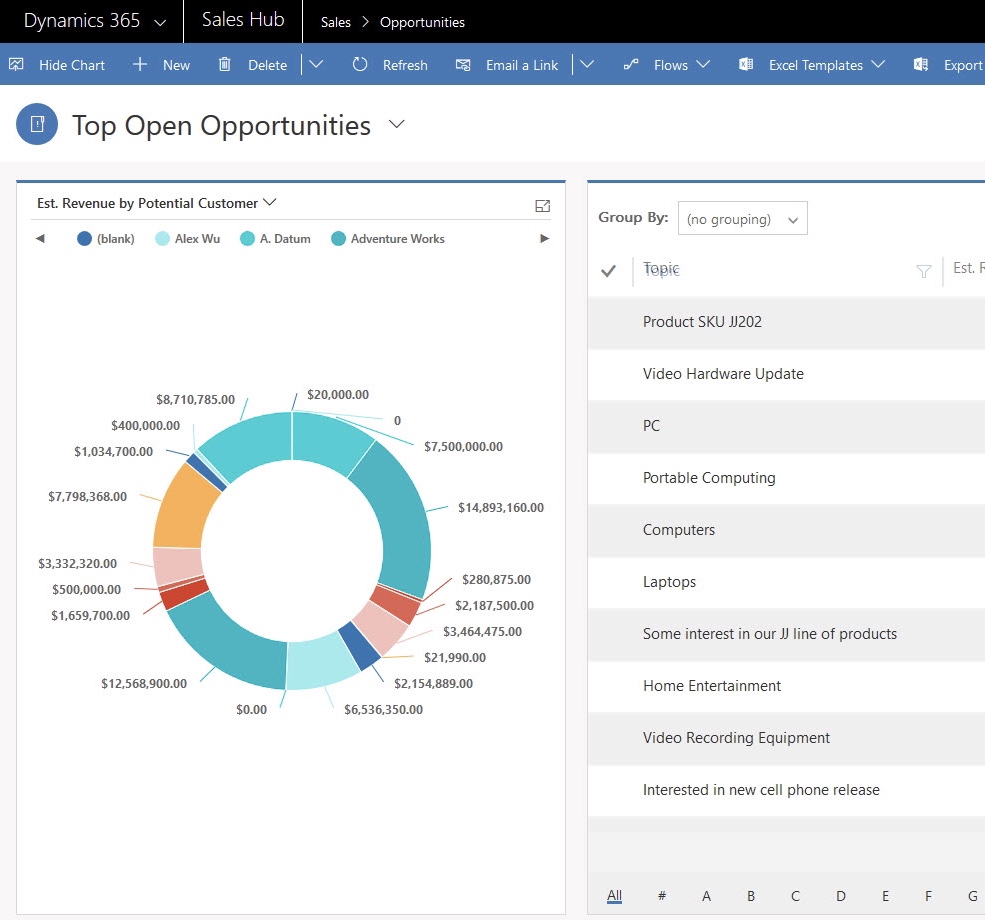Expand the chart using the expand icon
The image size is (985, 920).
543,206
